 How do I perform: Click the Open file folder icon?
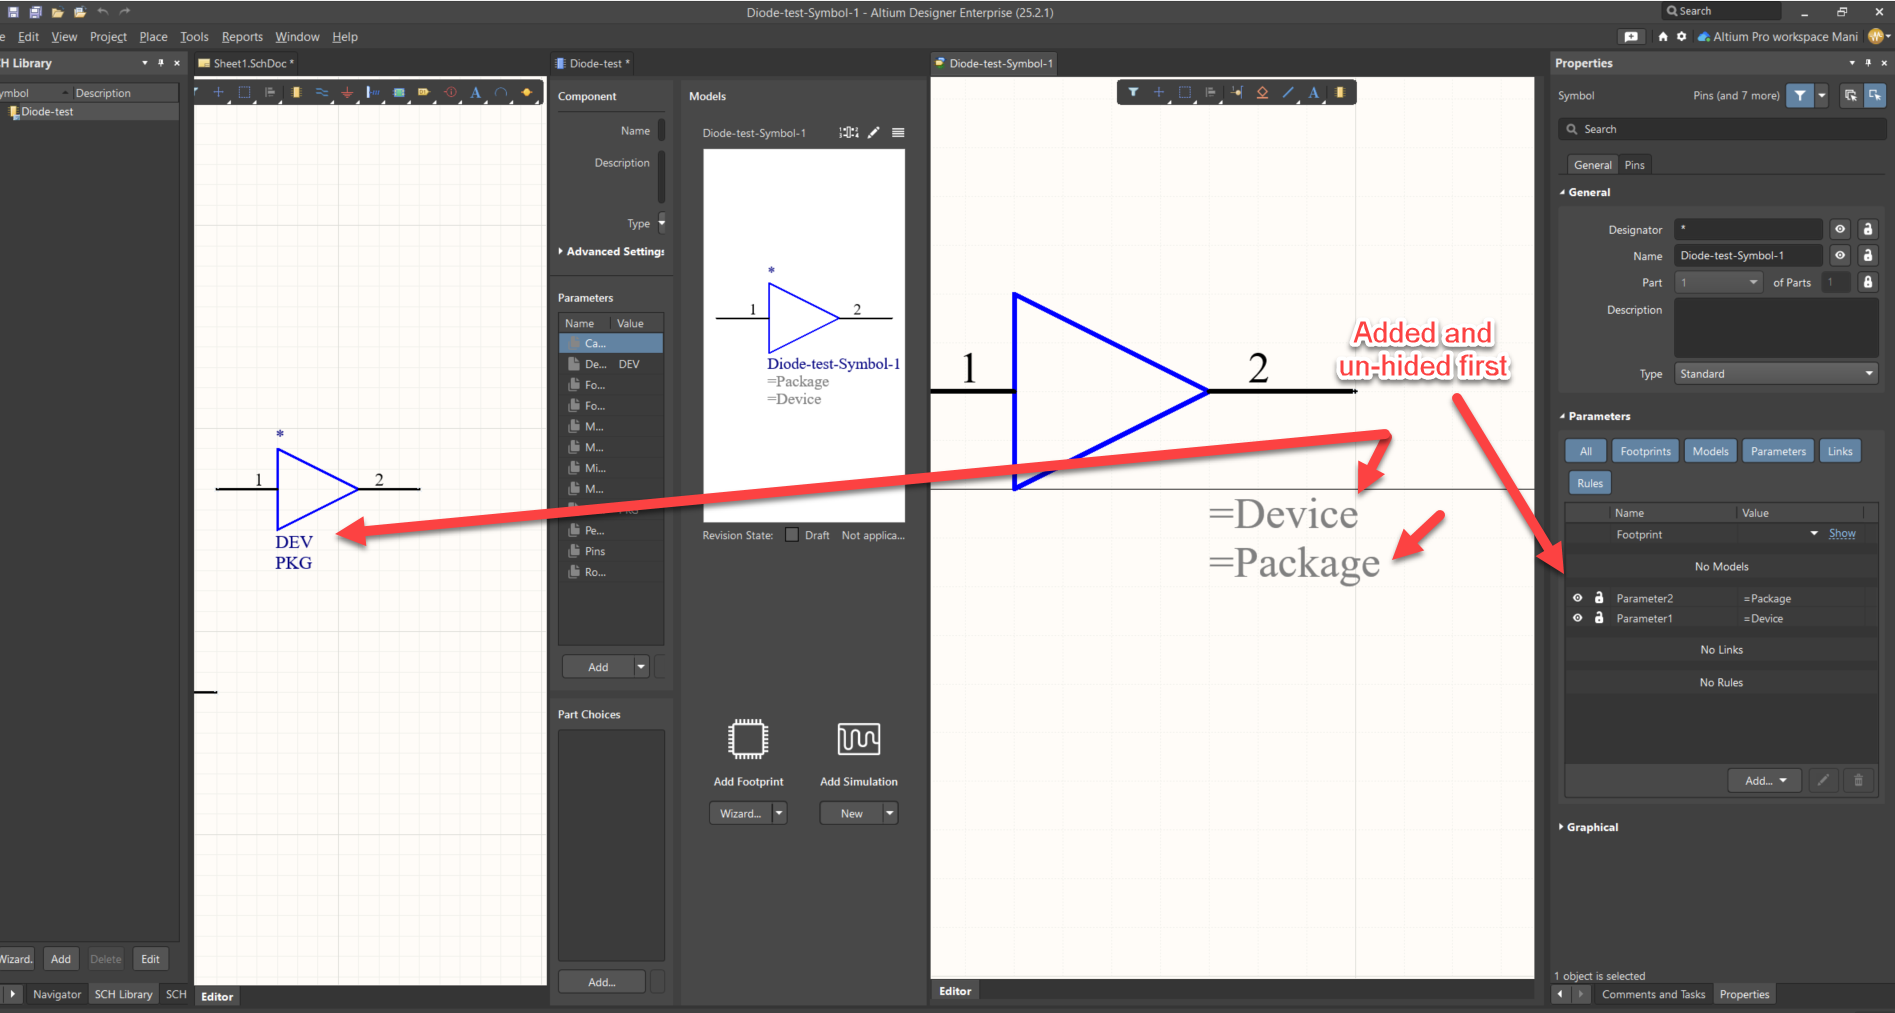click(57, 12)
